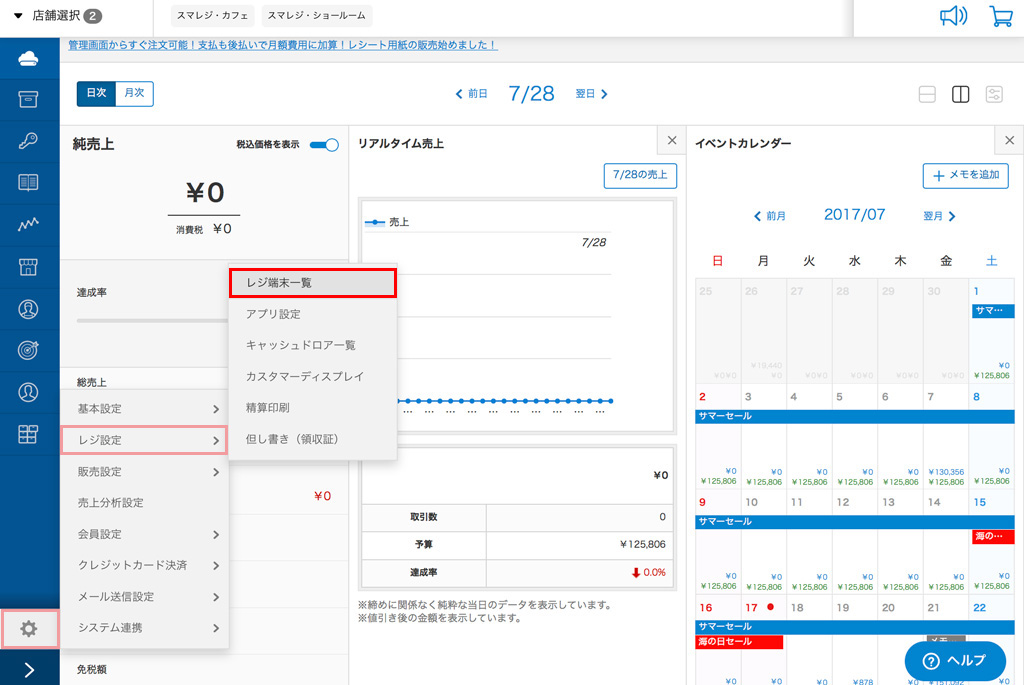Screen dimensions: 1024x685
Task: Select the two-column layout icon
Action: point(960,95)
